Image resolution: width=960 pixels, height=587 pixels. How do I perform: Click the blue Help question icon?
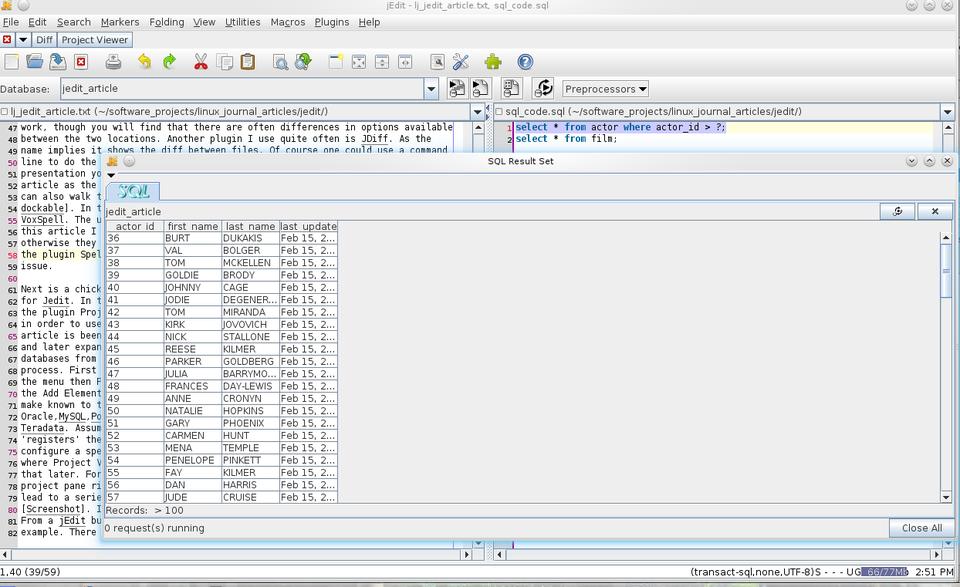point(525,62)
